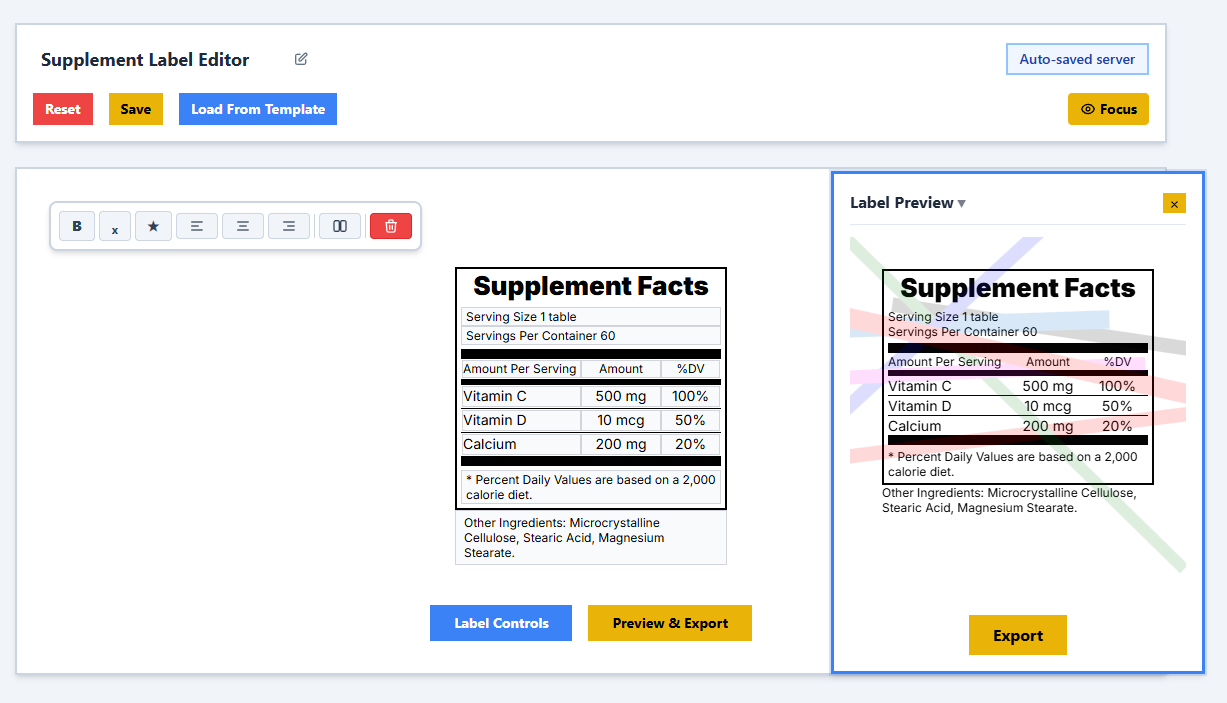Delete the selected element with the trash icon
The width and height of the screenshot is (1227, 703).
pos(391,226)
